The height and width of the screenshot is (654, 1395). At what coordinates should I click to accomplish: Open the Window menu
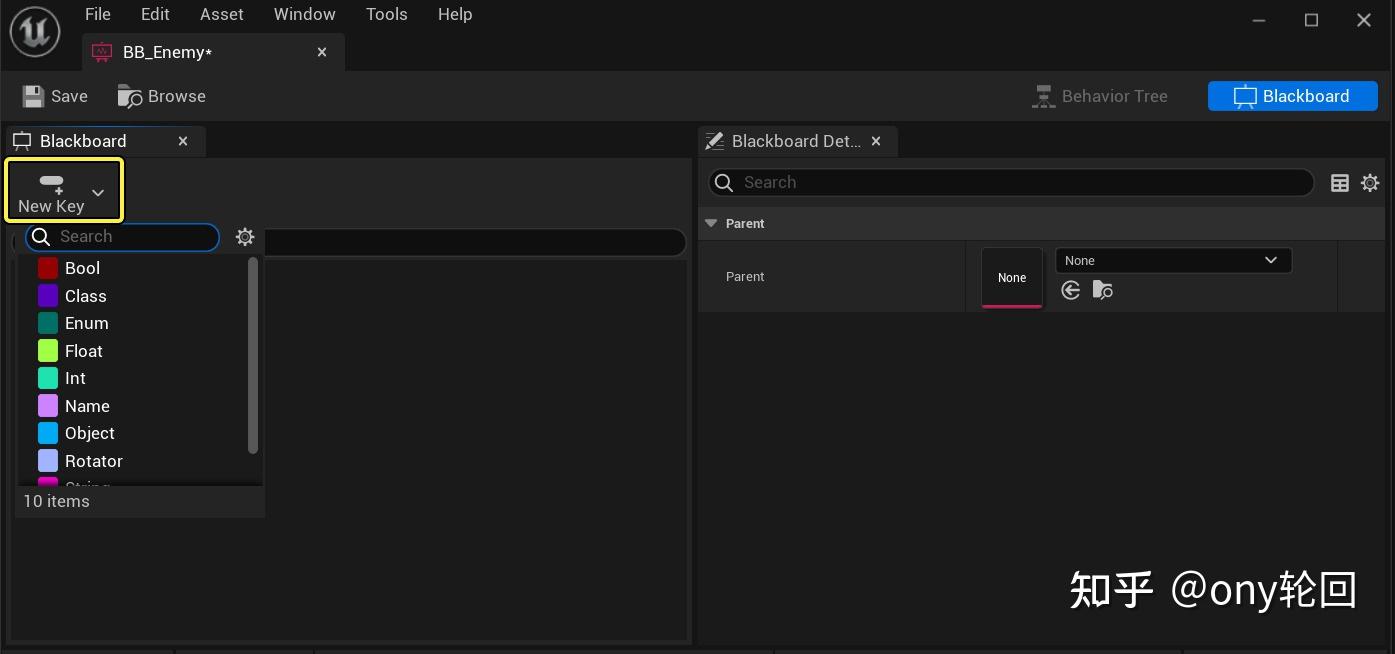304,14
